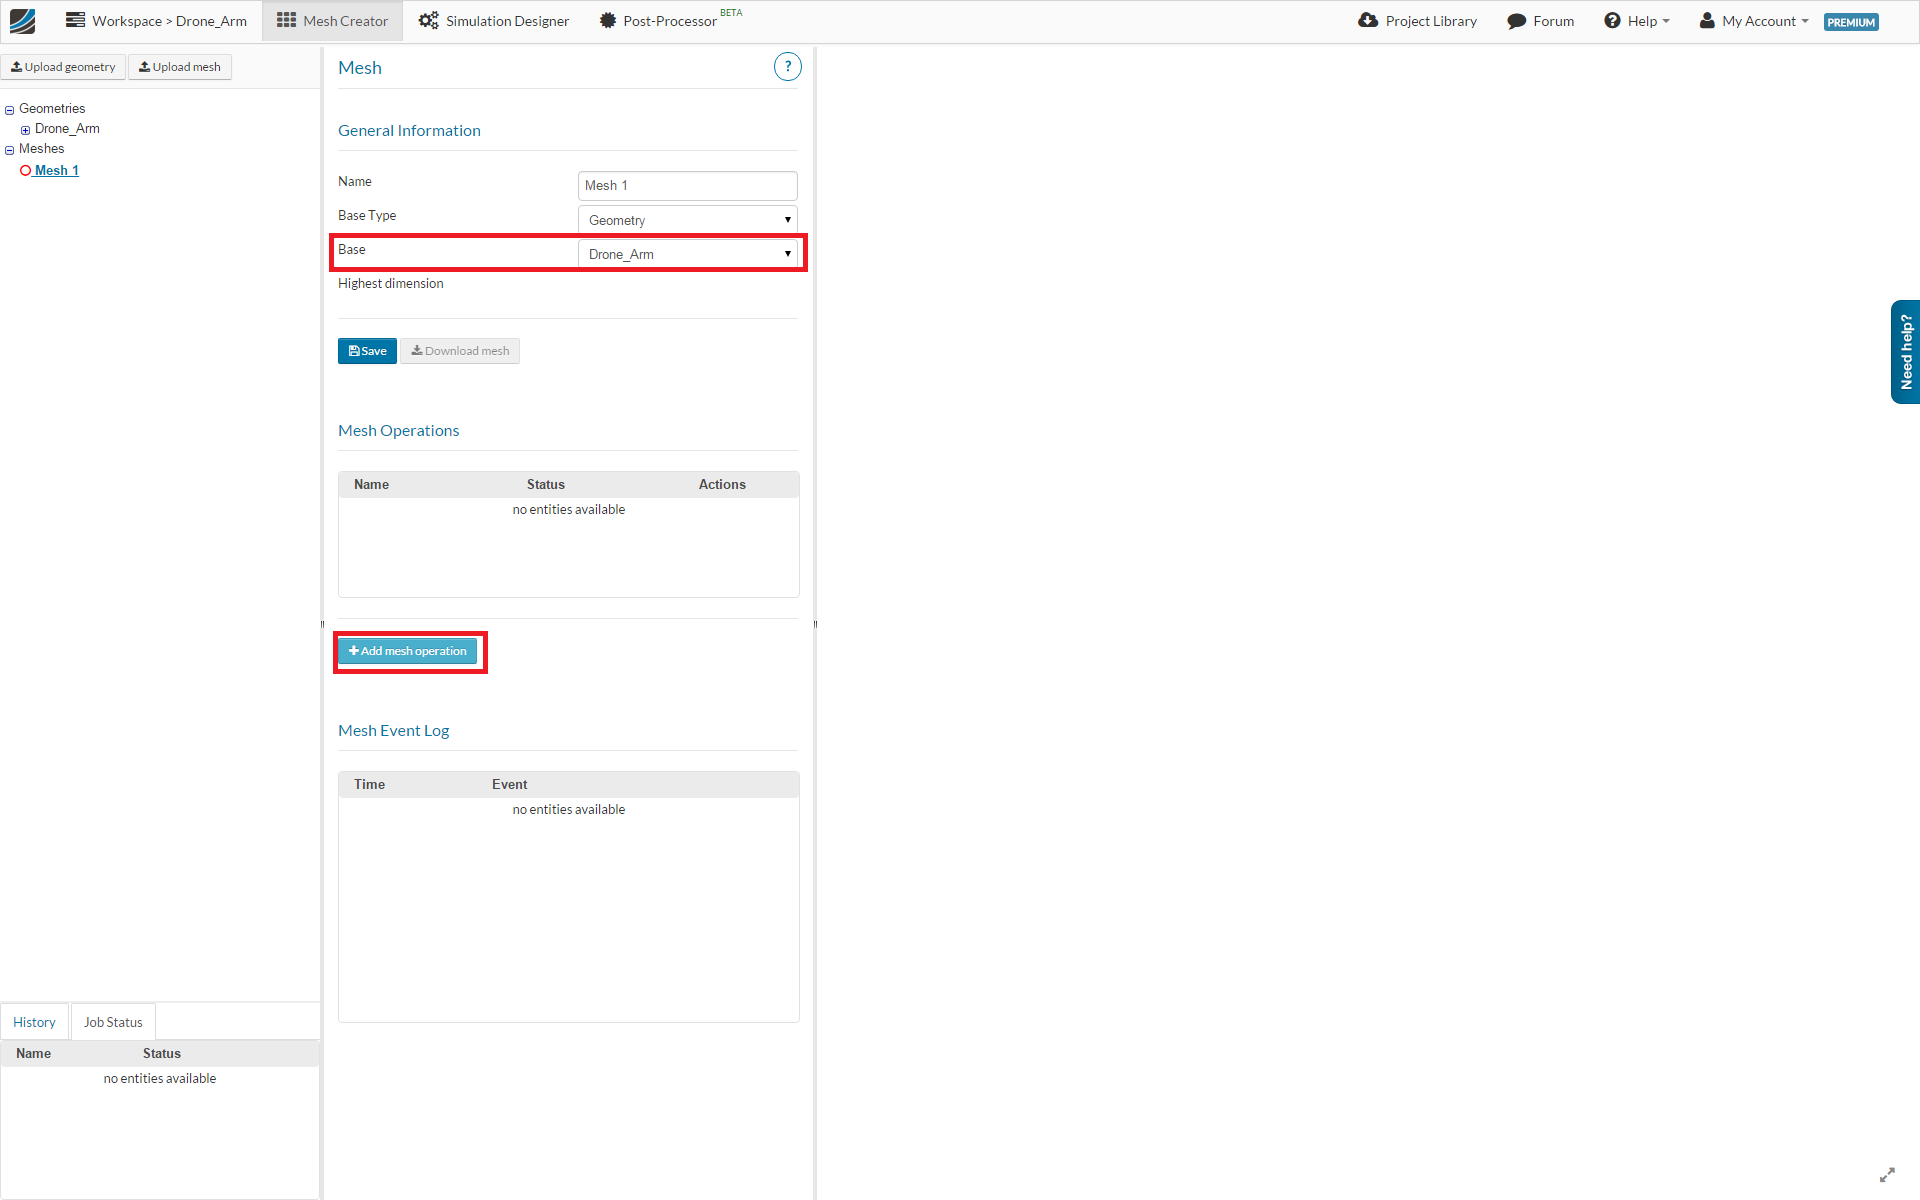Click the red circle status icon beside Mesh 1
Image resolution: width=1920 pixels, height=1200 pixels.
[x=26, y=171]
